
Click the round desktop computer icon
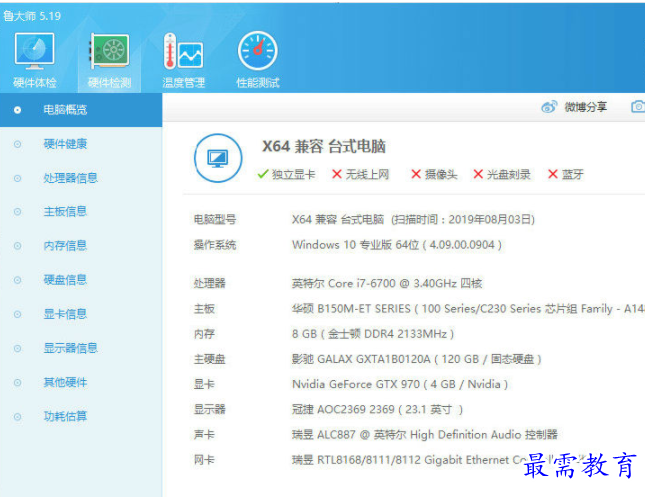(218, 158)
